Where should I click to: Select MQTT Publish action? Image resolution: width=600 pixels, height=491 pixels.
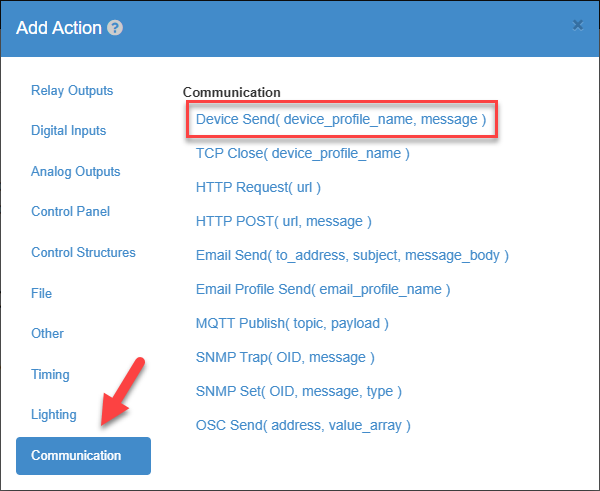point(292,324)
